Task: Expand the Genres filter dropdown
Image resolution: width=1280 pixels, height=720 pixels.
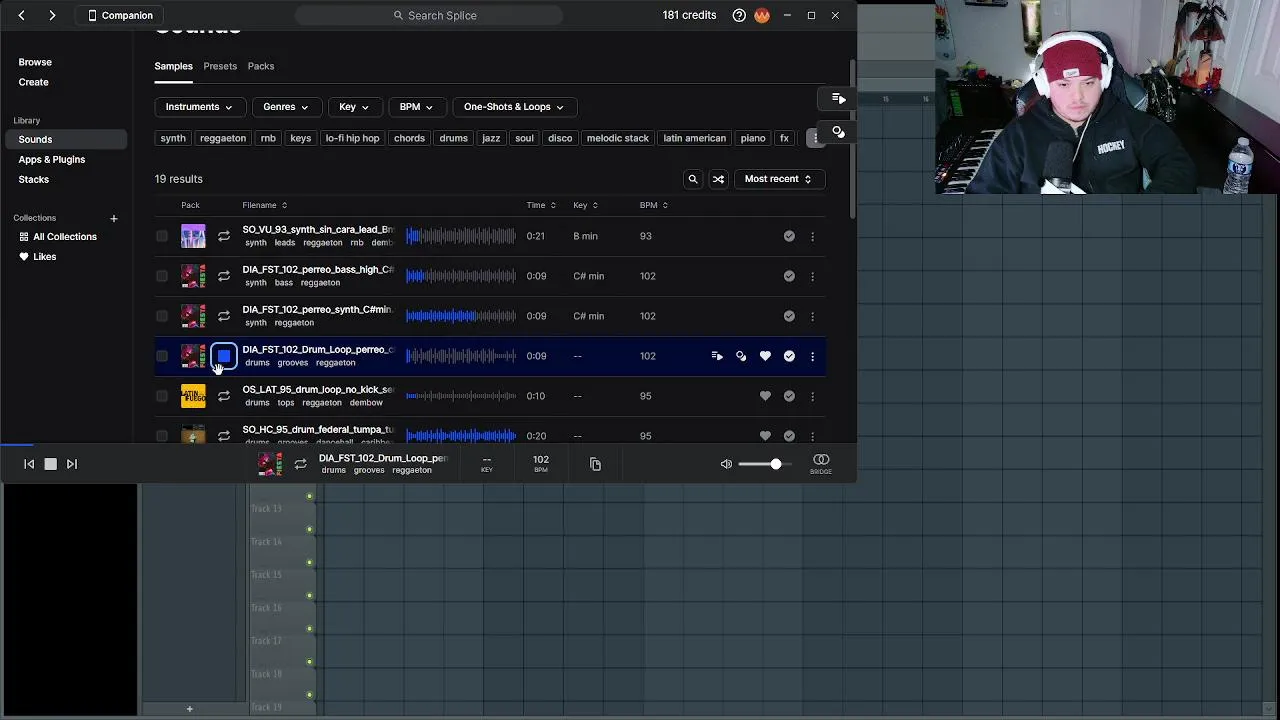Action: (x=286, y=107)
